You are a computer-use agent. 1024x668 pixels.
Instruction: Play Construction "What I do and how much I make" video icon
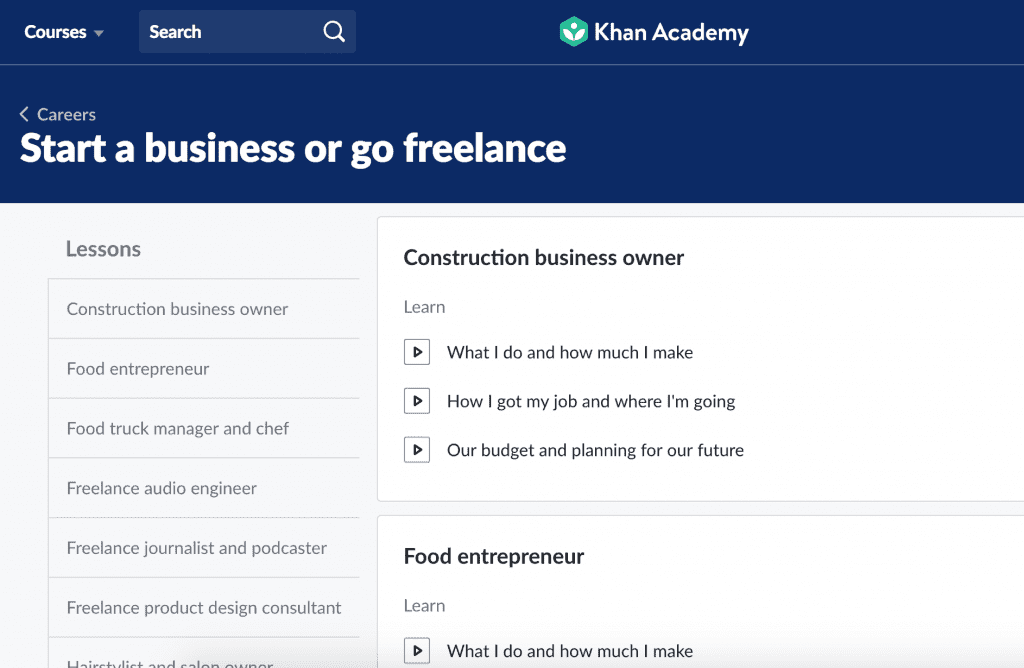click(x=417, y=352)
